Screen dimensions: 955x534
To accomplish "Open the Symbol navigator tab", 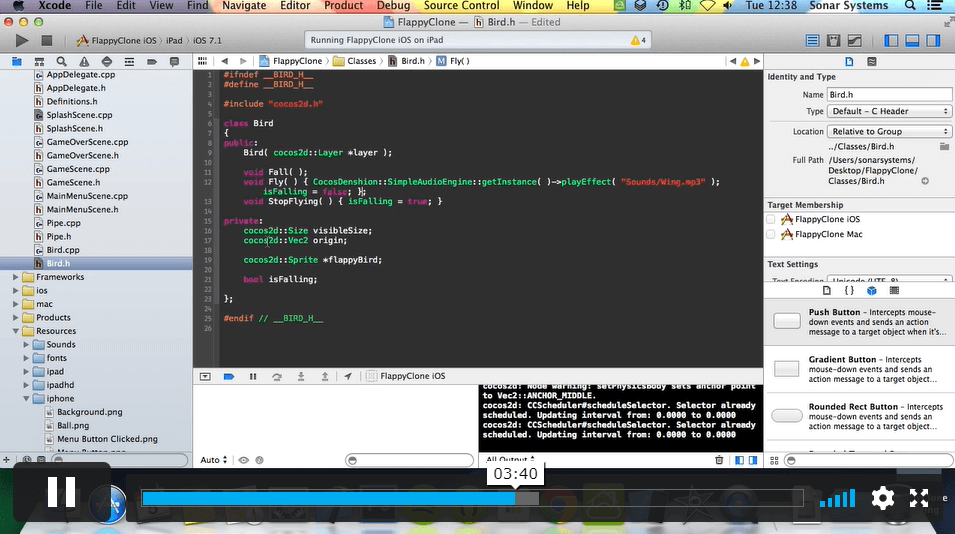I will [x=39, y=61].
